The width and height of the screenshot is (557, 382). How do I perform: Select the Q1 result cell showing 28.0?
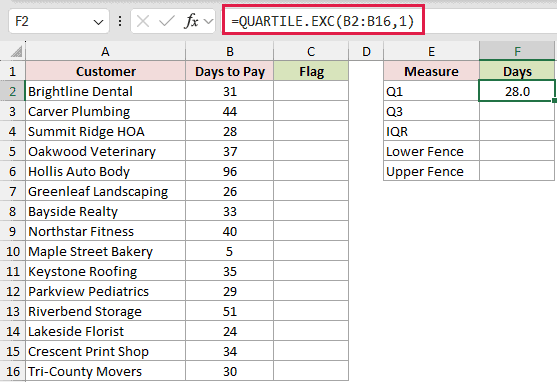click(x=517, y=91)
